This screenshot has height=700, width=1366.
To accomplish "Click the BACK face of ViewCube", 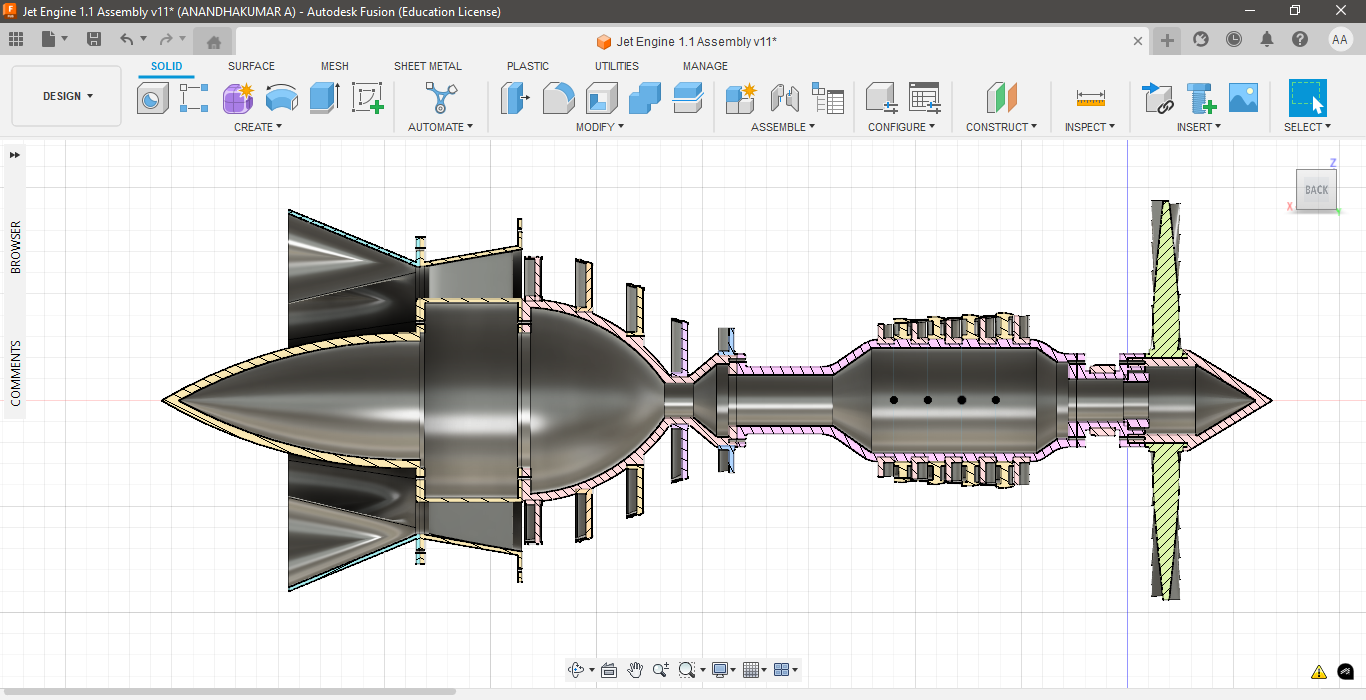I will 1316,190.
